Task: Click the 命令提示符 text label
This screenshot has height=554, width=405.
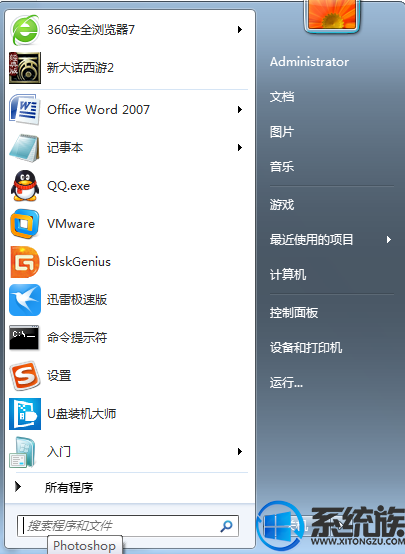Action: coord(77,338)
